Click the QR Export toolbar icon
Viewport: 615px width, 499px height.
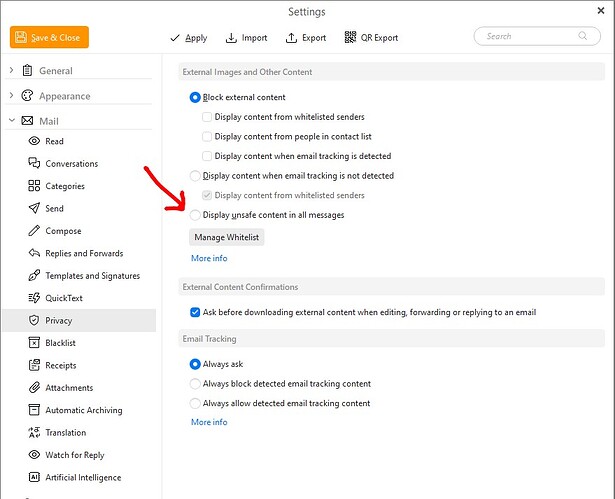(350, 38)
